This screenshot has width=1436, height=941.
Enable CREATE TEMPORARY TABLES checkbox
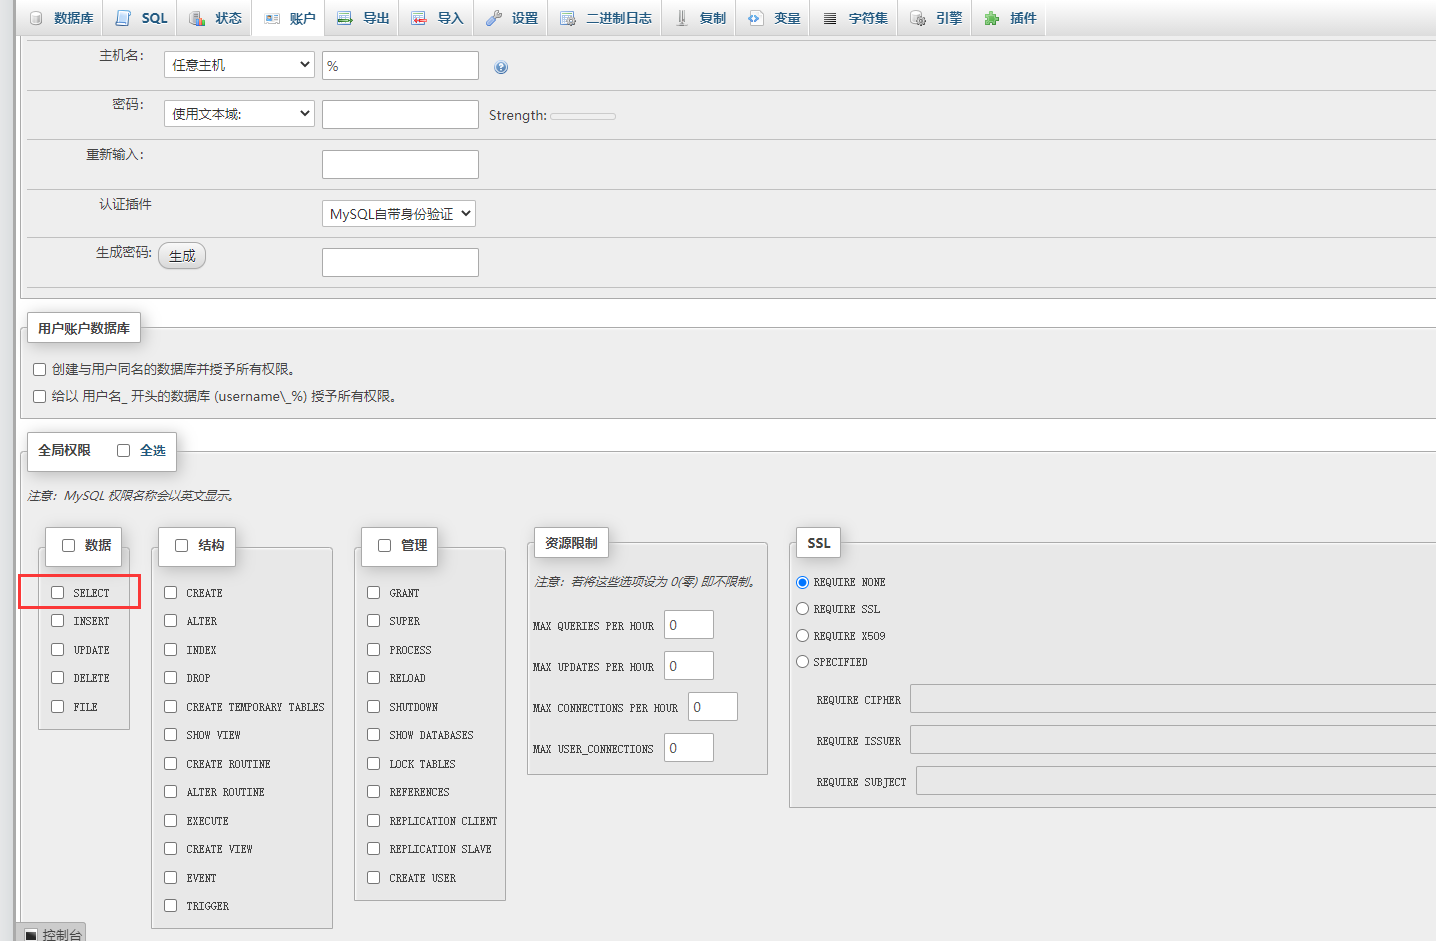click(171, 707)
